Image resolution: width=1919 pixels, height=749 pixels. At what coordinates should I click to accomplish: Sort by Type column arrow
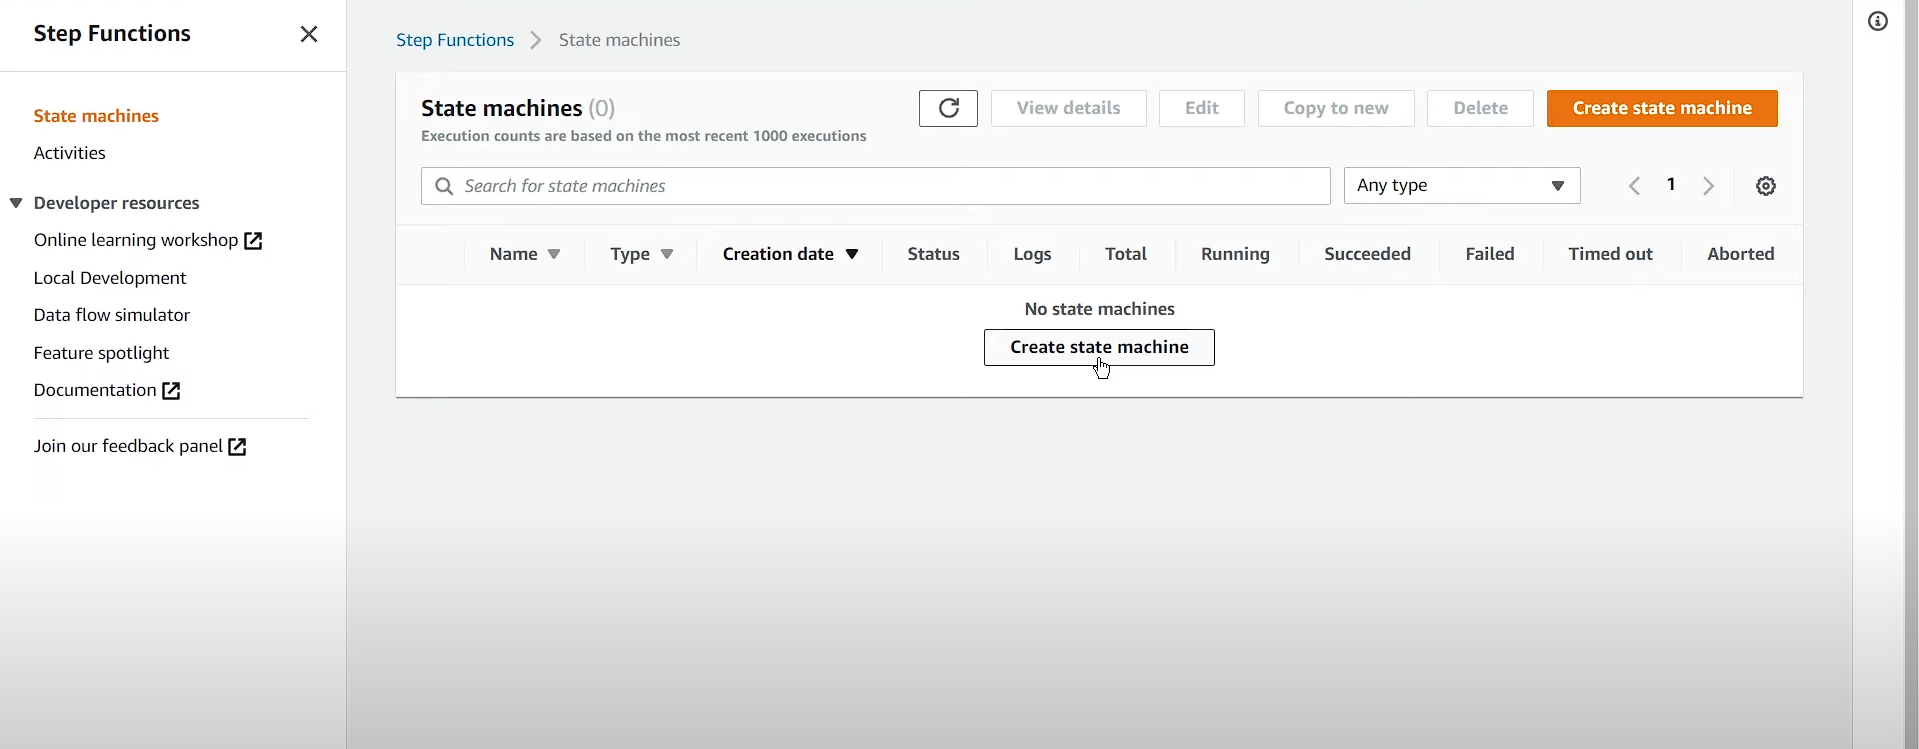[667, 254]
